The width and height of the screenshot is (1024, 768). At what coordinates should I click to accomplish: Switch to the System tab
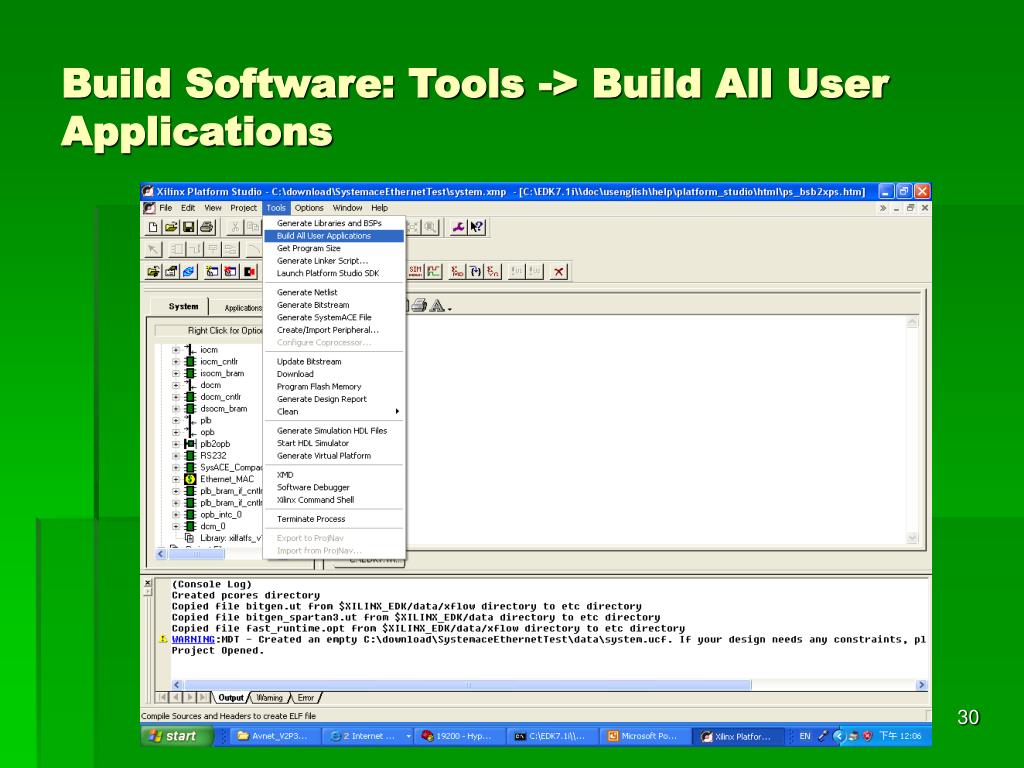pyautogui.click(x=182, y=306)
